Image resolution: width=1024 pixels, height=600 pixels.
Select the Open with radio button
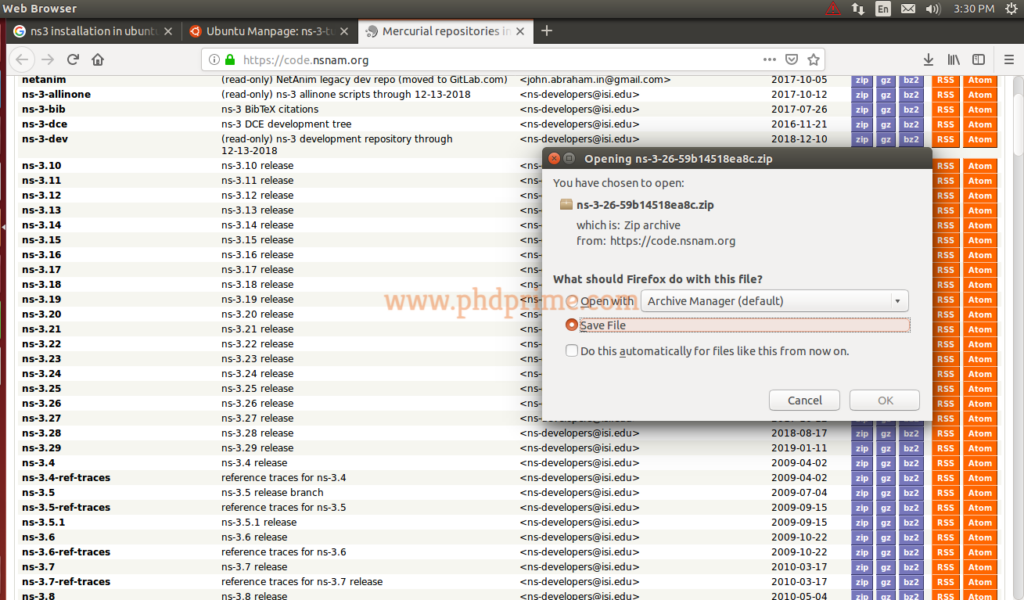coord(571,300)
